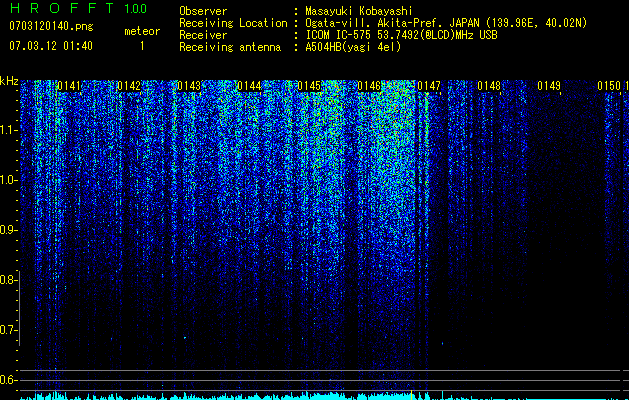Click the 0141 time marker
Screen dimensions: 629x400
pyautogui.click(x=69, y=86)
